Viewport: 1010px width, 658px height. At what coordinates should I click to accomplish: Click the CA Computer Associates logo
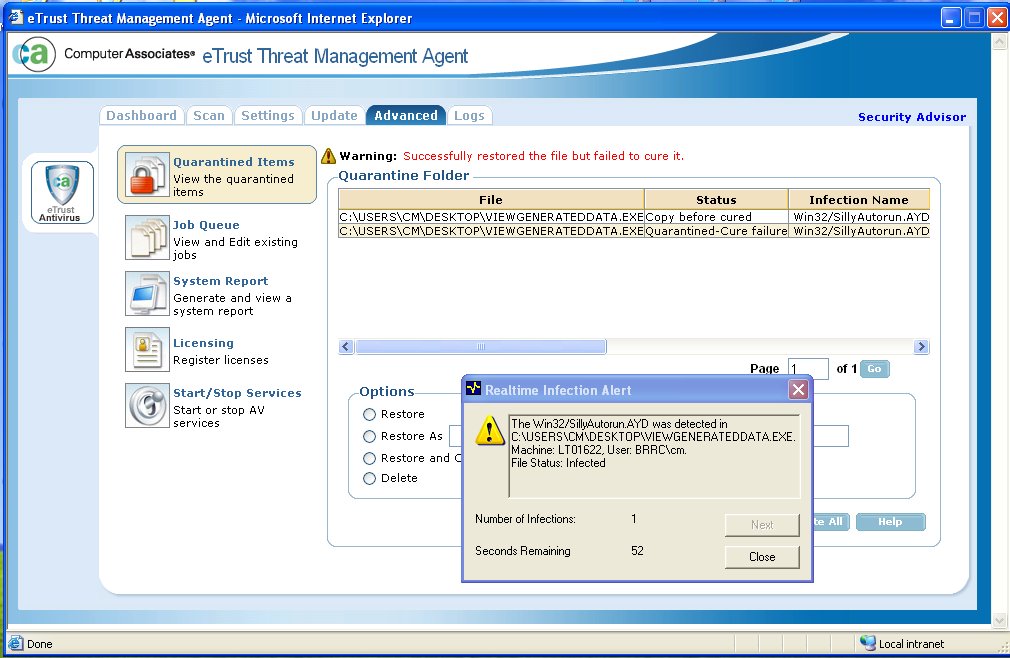click(33, 54)
